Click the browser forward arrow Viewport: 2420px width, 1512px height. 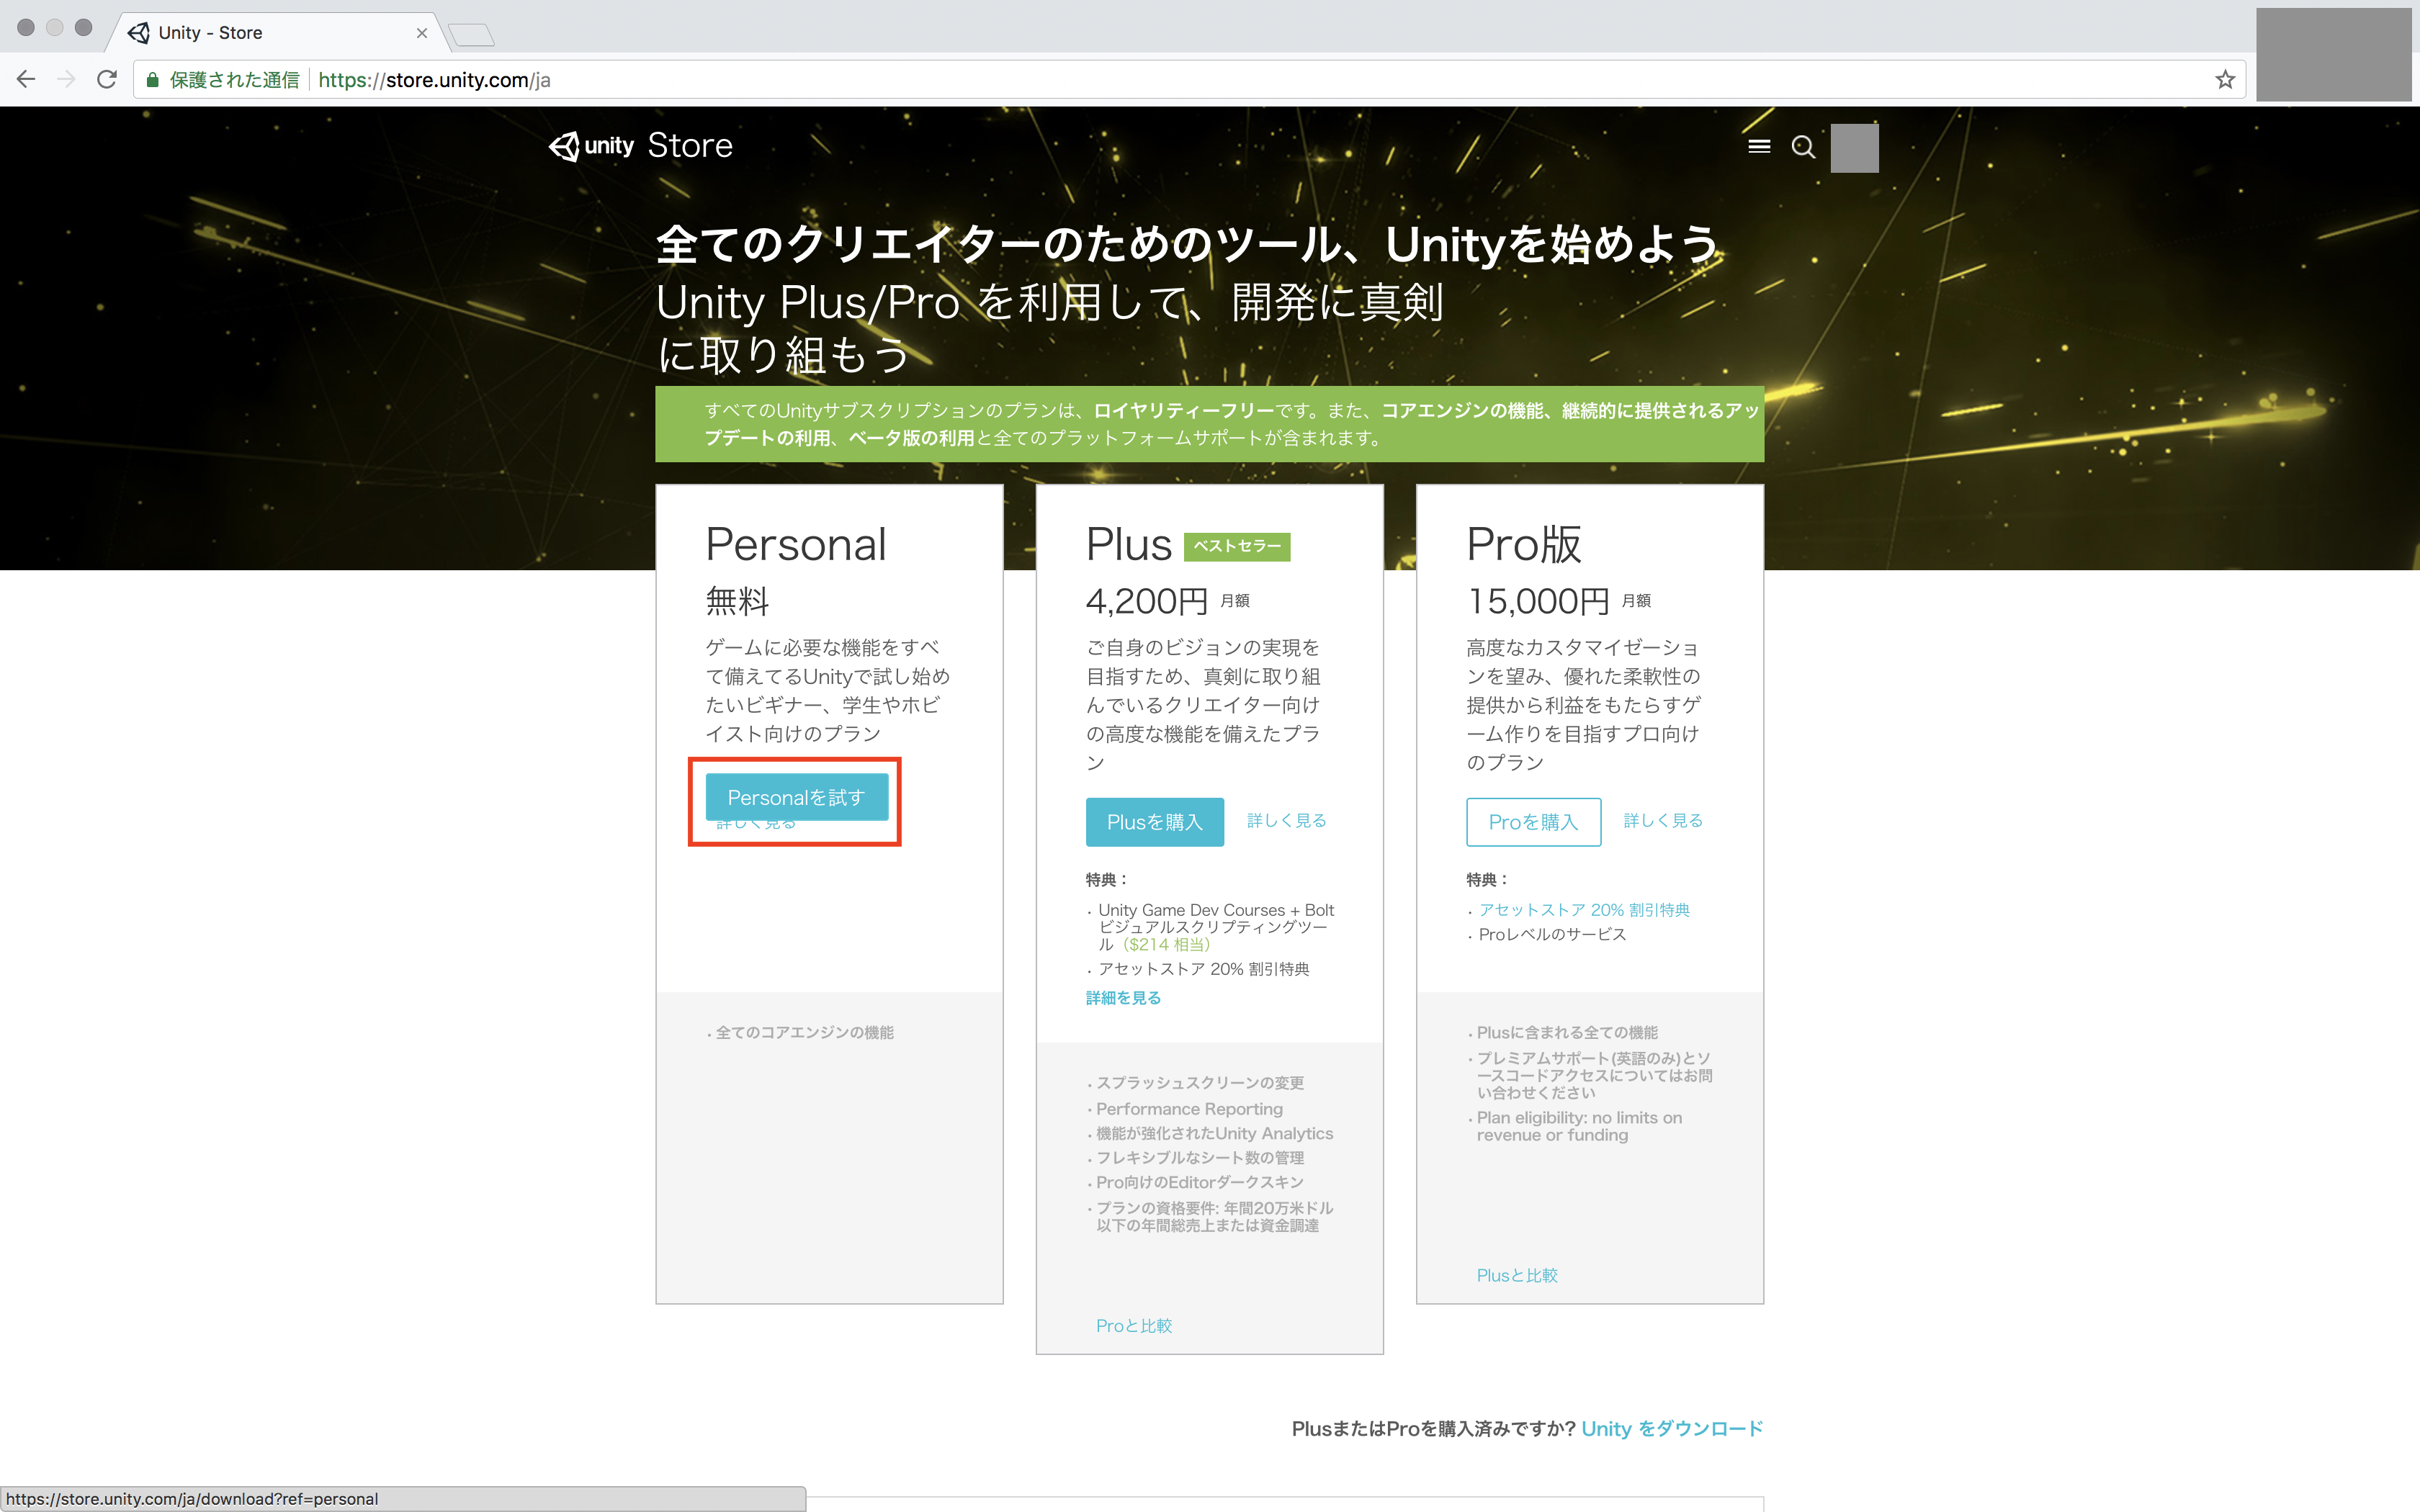(x=66, y=80)
